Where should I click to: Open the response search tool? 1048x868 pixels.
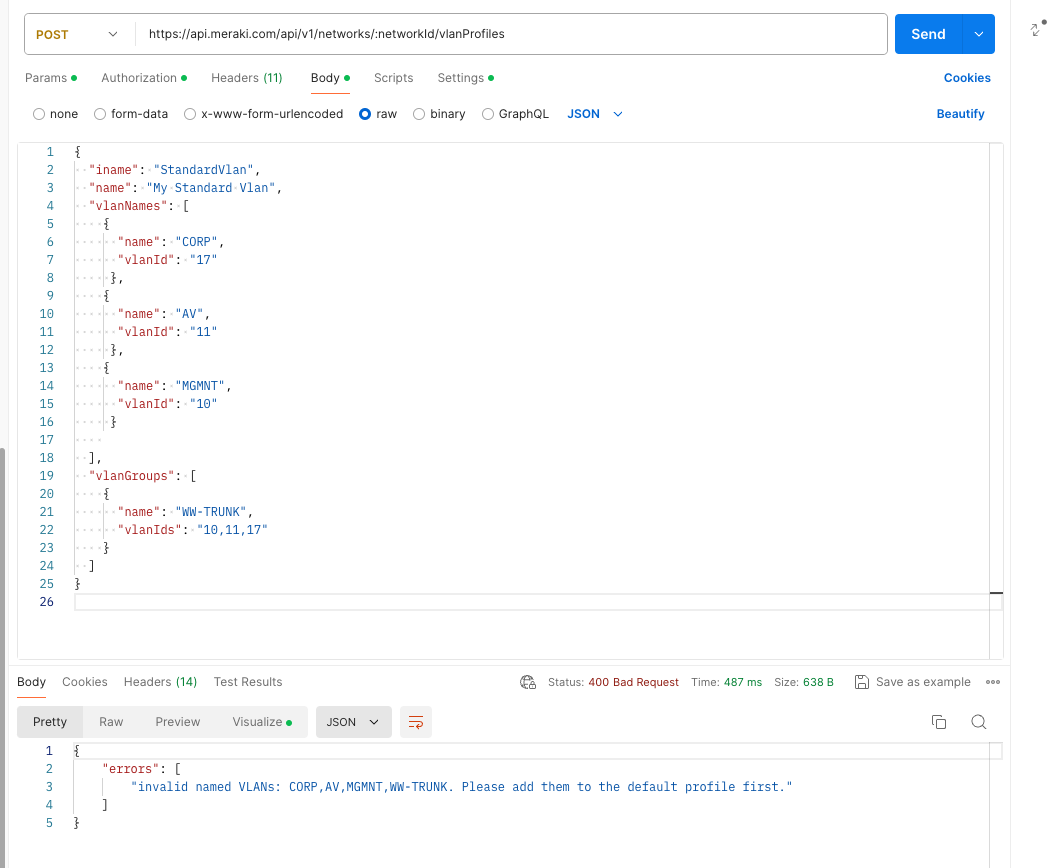click(978, 721)
